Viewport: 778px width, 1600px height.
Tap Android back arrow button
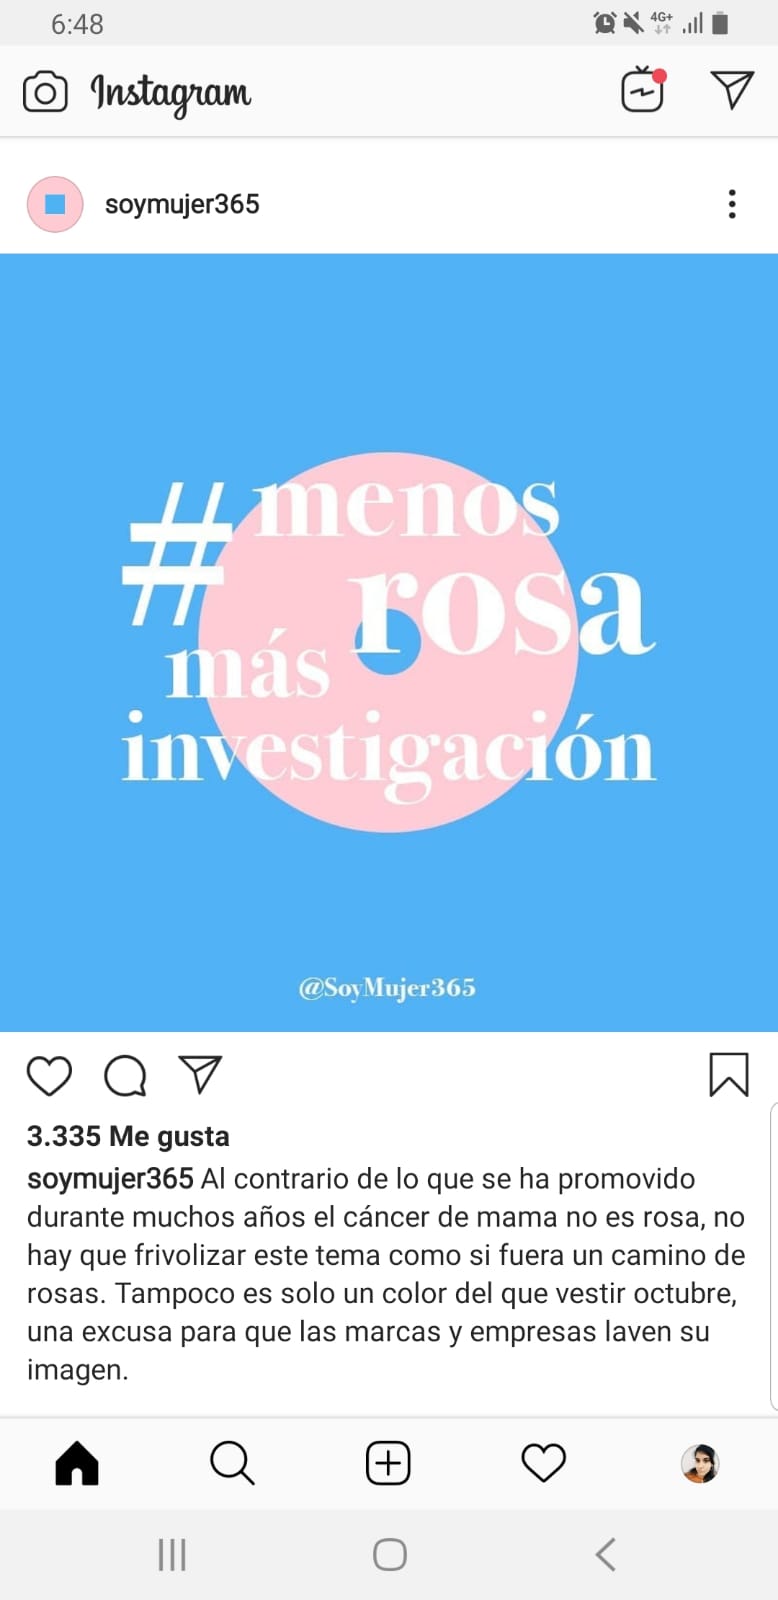tap(605, 1555)
